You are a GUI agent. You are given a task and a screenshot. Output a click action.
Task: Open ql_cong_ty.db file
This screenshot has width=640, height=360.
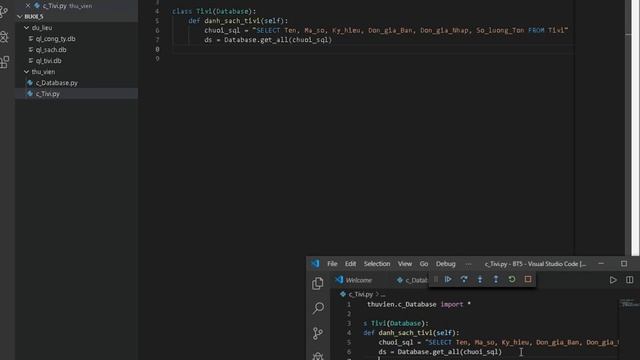tap(56, 39)
